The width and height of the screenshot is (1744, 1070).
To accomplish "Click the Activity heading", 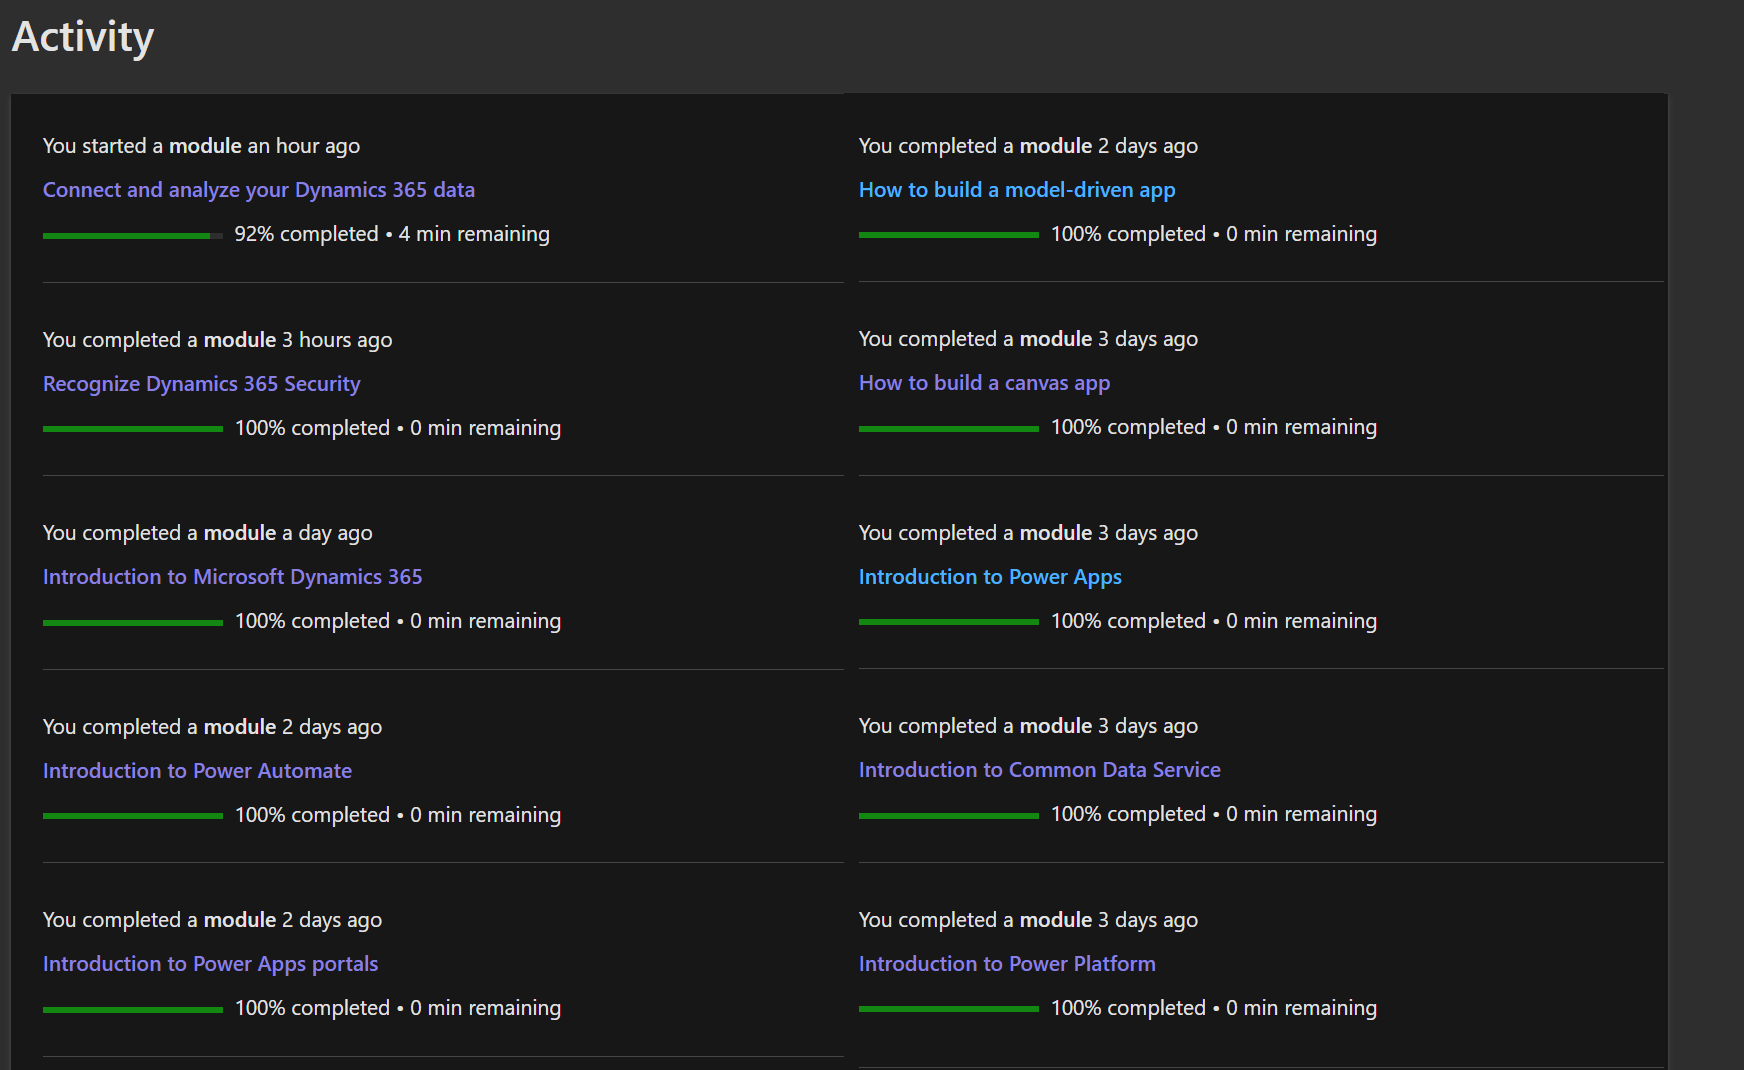I will (x=83, y=37).
